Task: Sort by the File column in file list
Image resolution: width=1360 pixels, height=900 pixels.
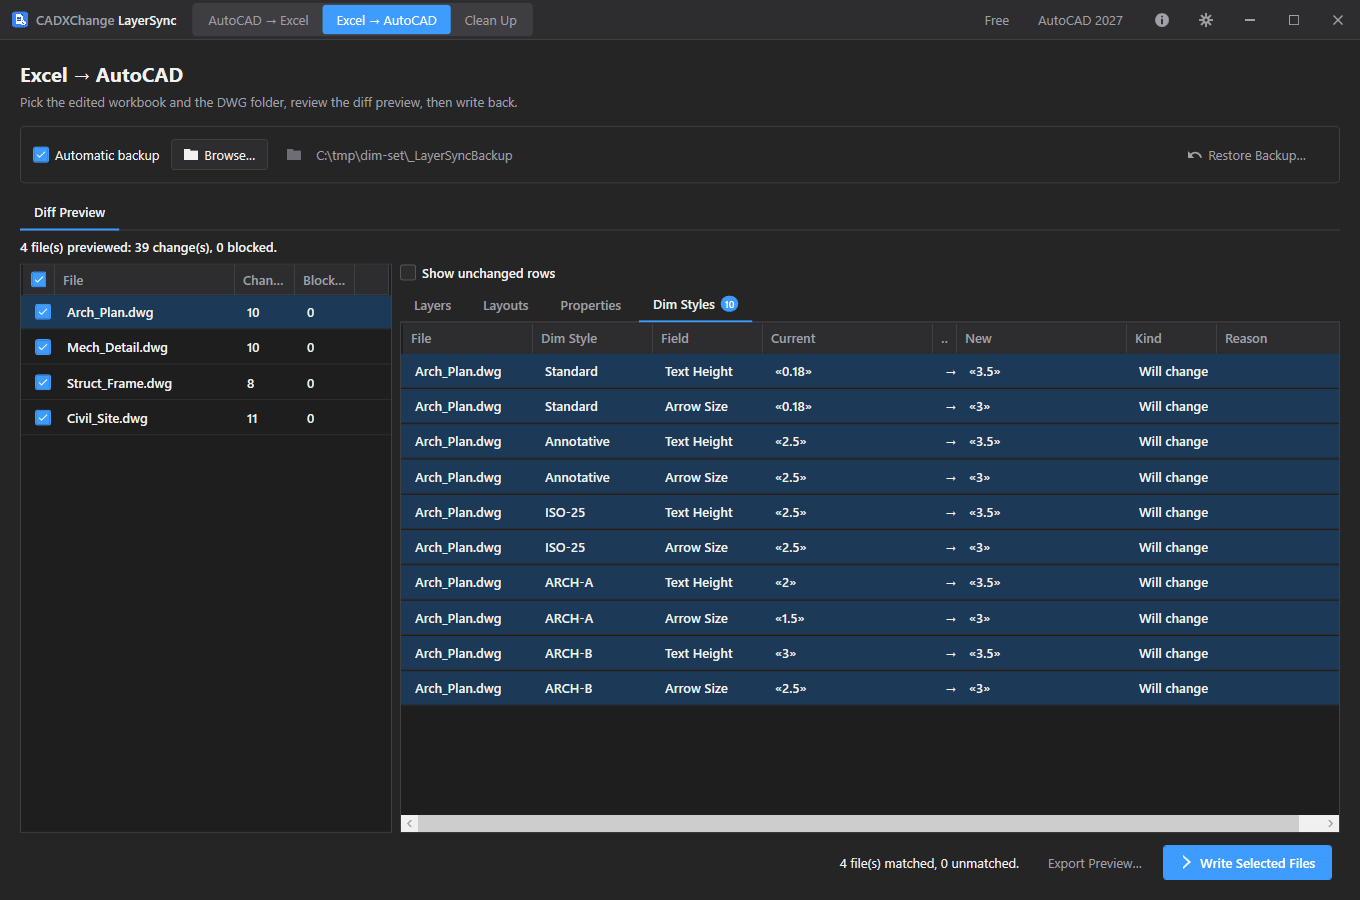Action: pos(144,280)
